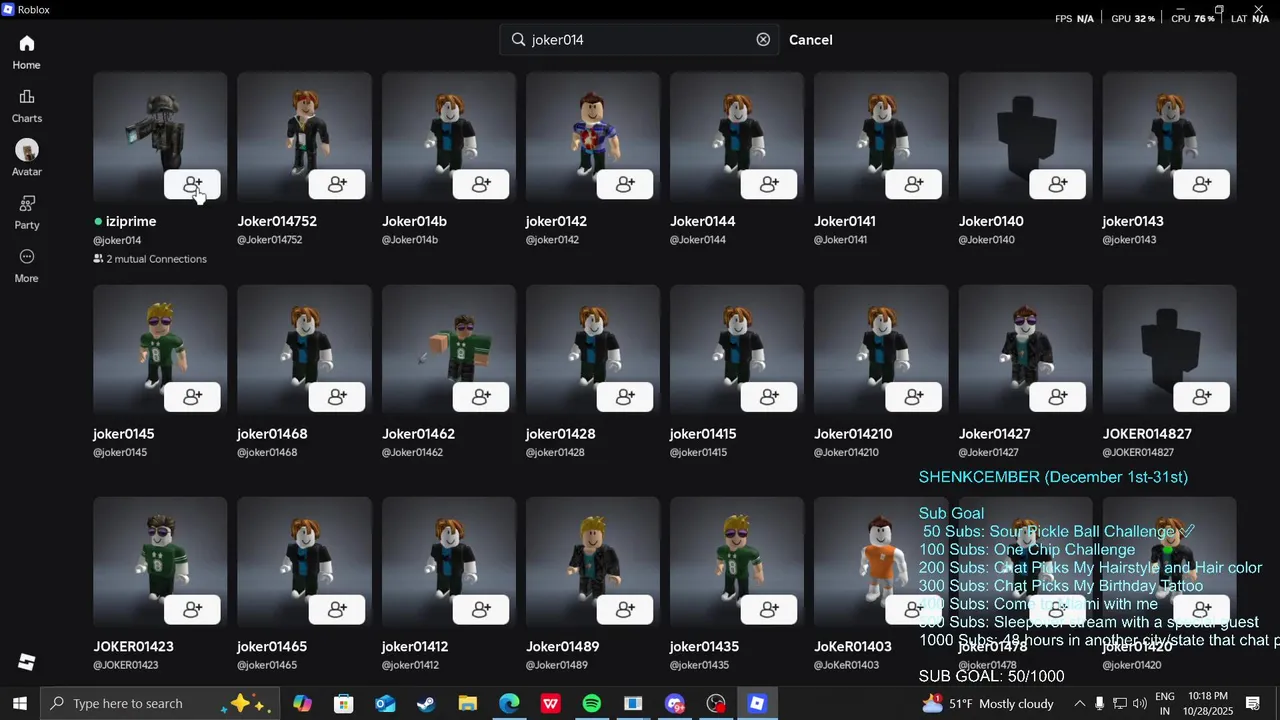Add JOKER014827 as a connection

click(x=1201, y=398)
